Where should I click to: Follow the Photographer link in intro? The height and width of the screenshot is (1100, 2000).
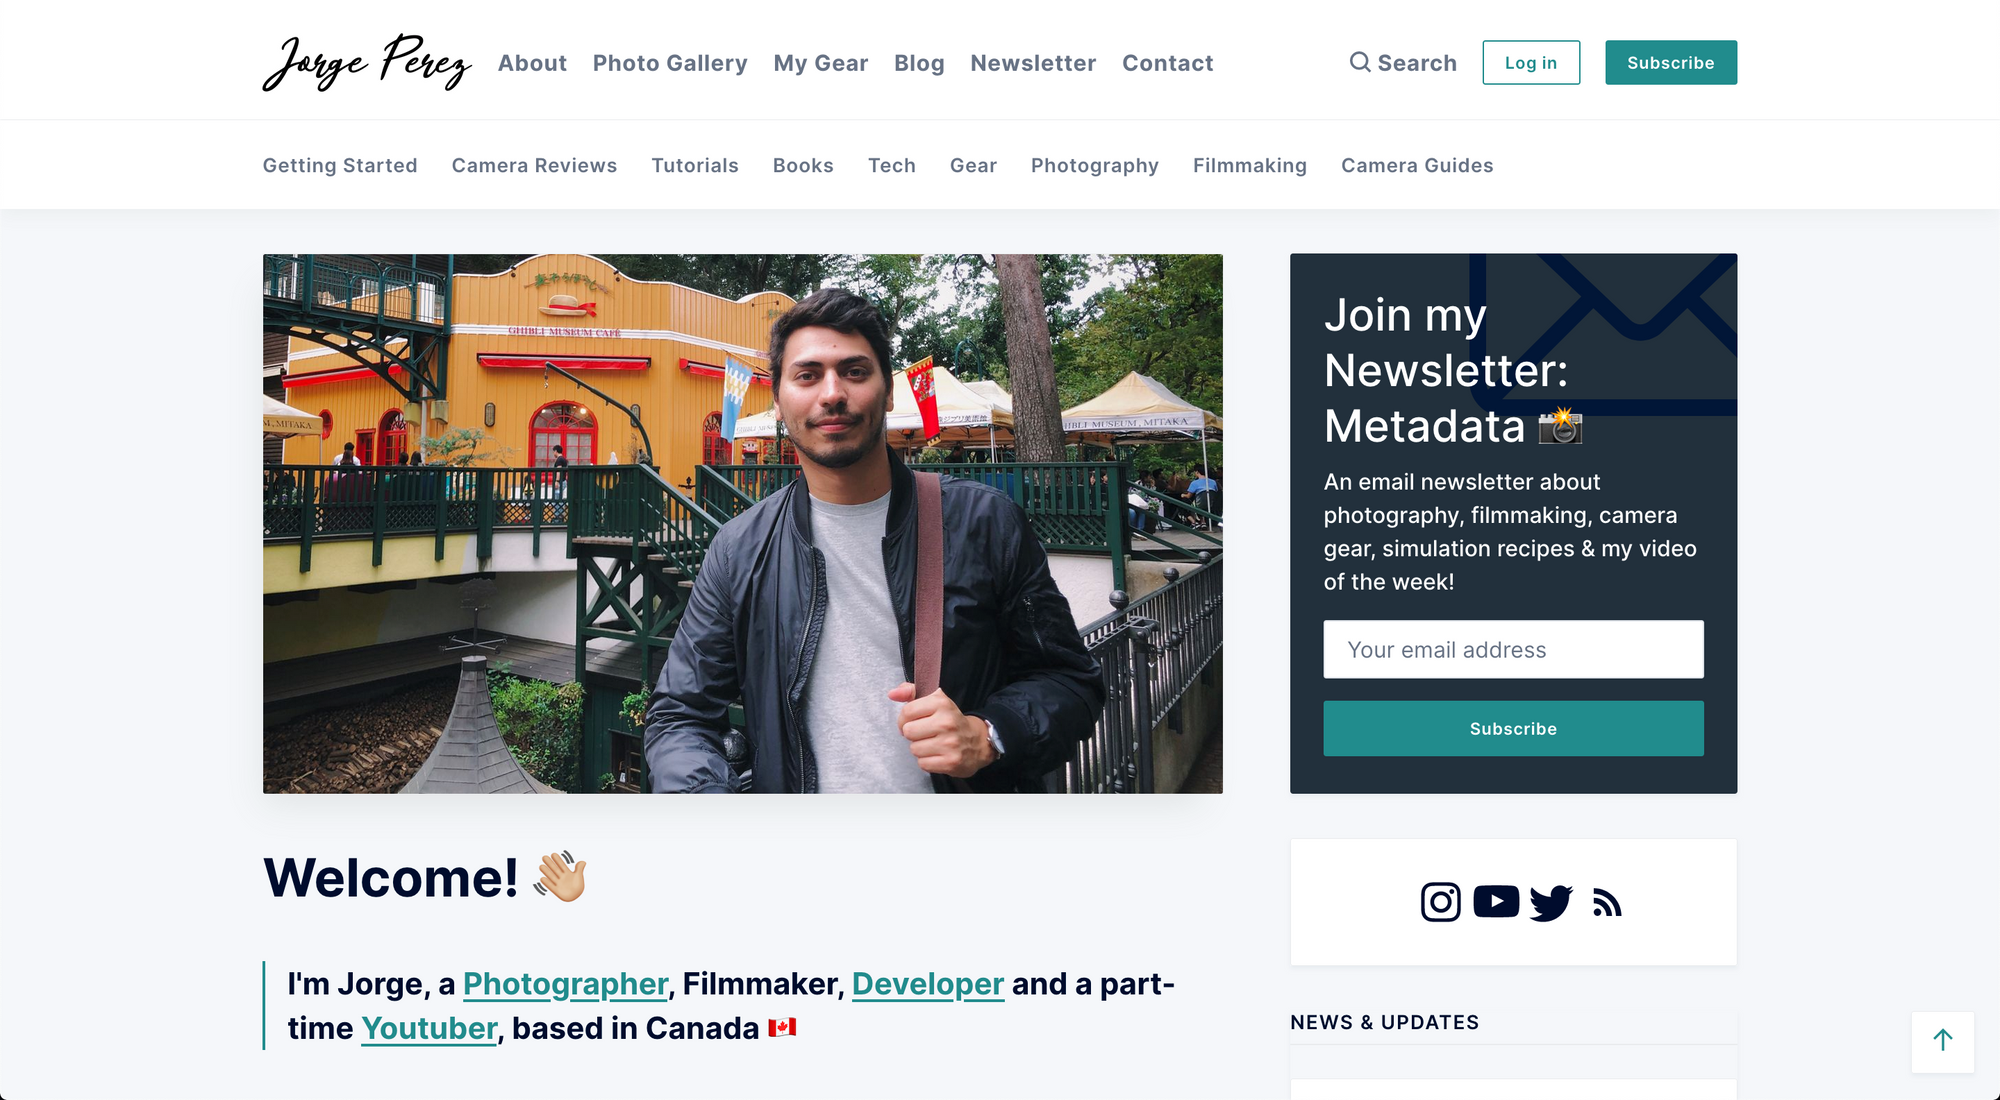pos(565,984)
